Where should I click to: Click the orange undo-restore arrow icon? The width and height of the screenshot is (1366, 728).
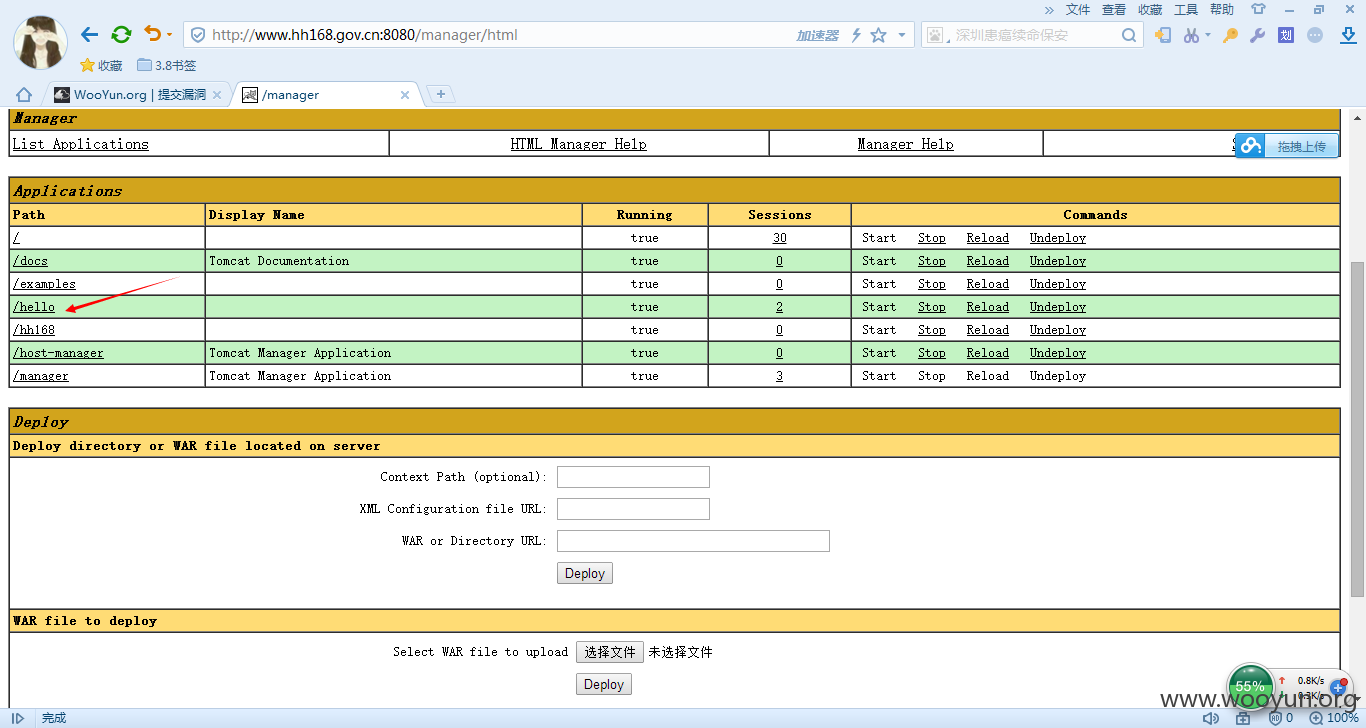152,35
